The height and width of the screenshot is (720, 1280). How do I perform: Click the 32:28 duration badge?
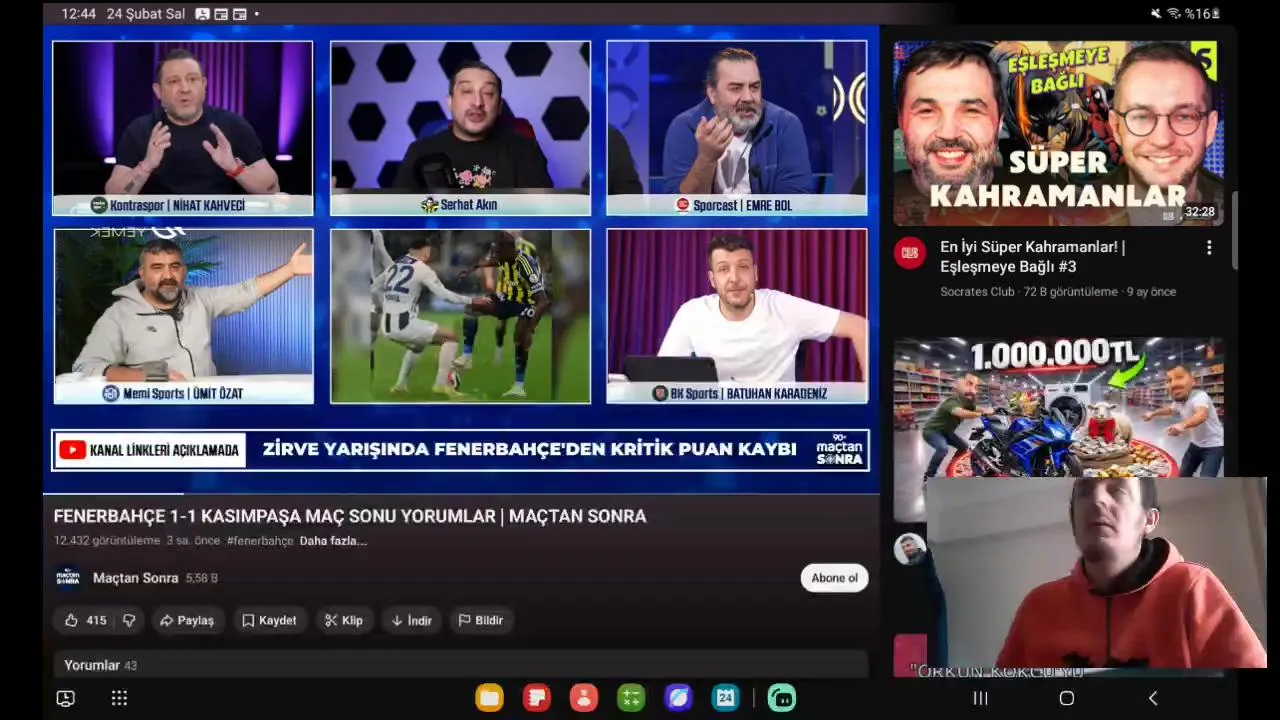(x=1199, y=212)
